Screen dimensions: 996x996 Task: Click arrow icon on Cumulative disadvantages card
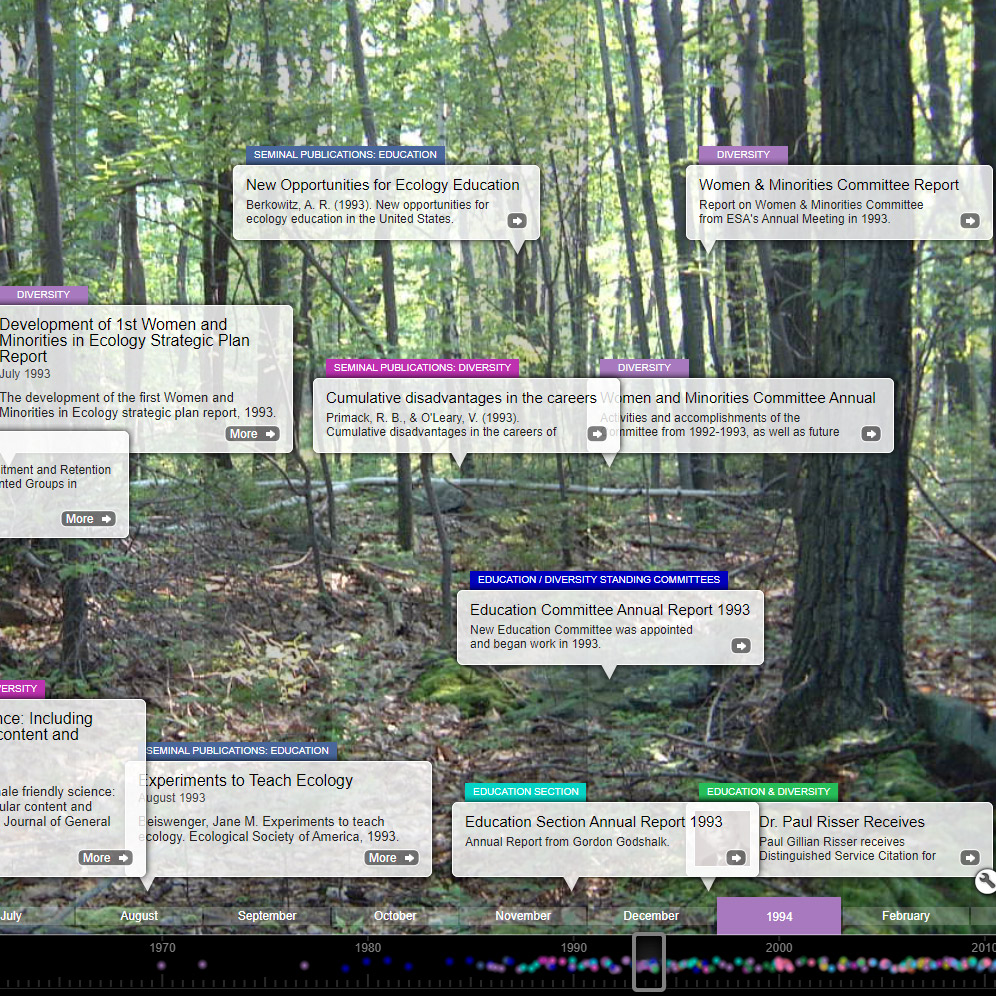[x=597, y=434]
